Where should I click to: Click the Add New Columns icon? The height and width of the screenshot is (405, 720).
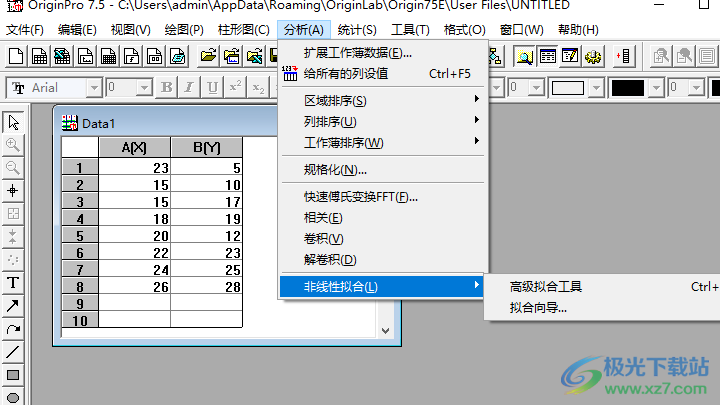pos(624,56)
